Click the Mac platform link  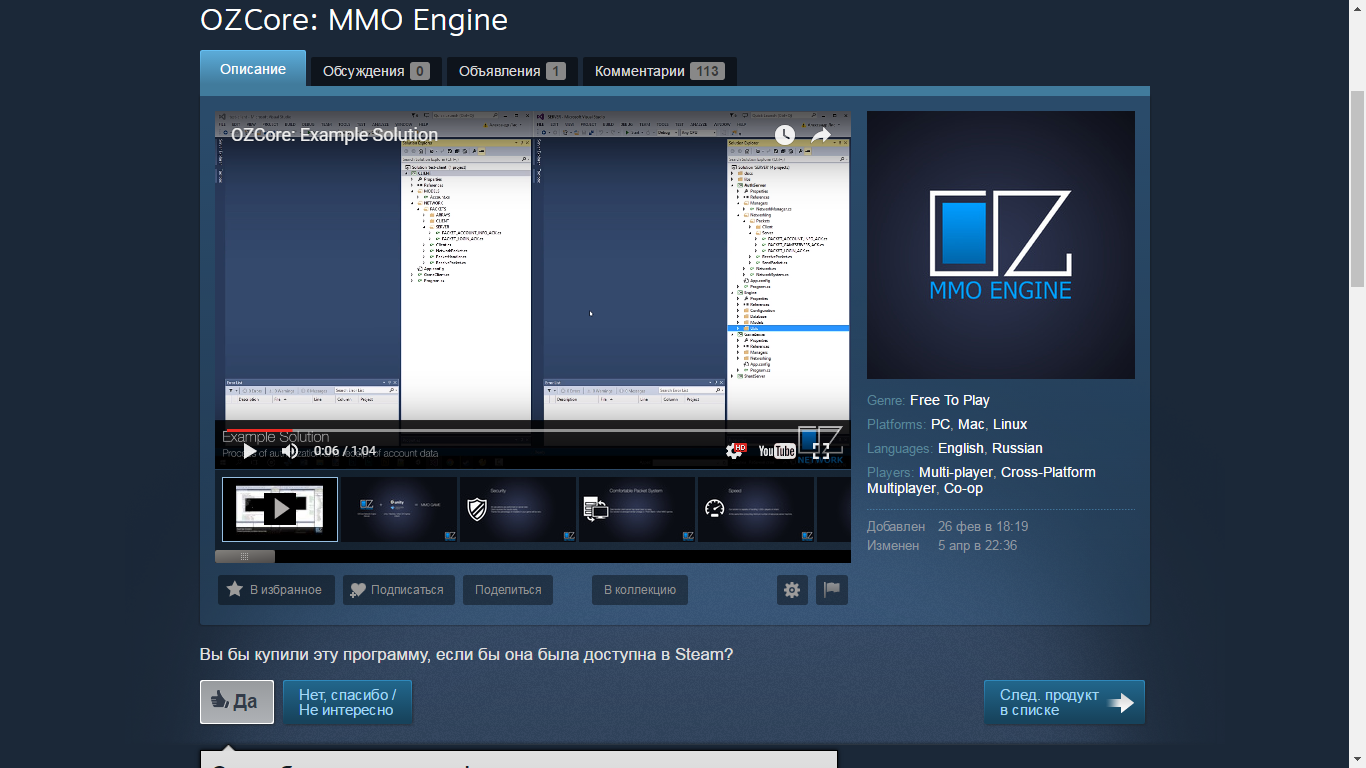click(x=971, y=424)
